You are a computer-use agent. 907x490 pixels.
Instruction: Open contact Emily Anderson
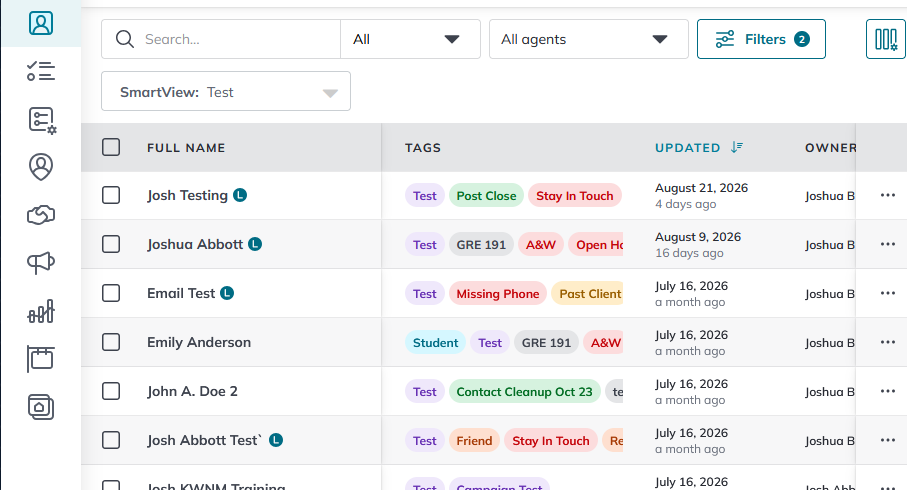(199, 342)
